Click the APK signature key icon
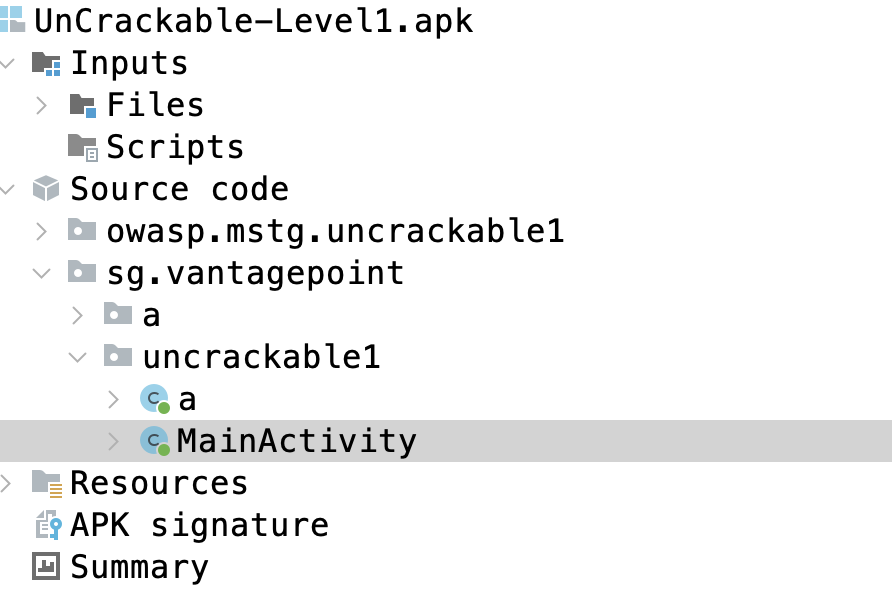The image size is (892, 604). tap(48, 524)
